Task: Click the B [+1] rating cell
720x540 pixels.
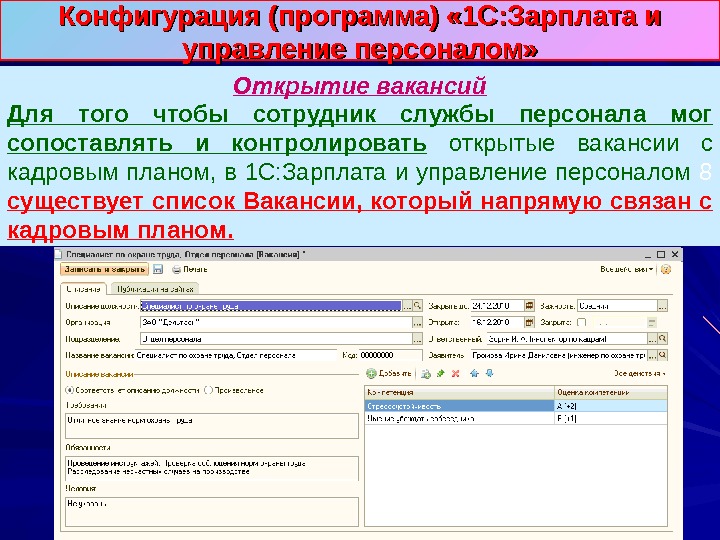Action: pos(611,418)
